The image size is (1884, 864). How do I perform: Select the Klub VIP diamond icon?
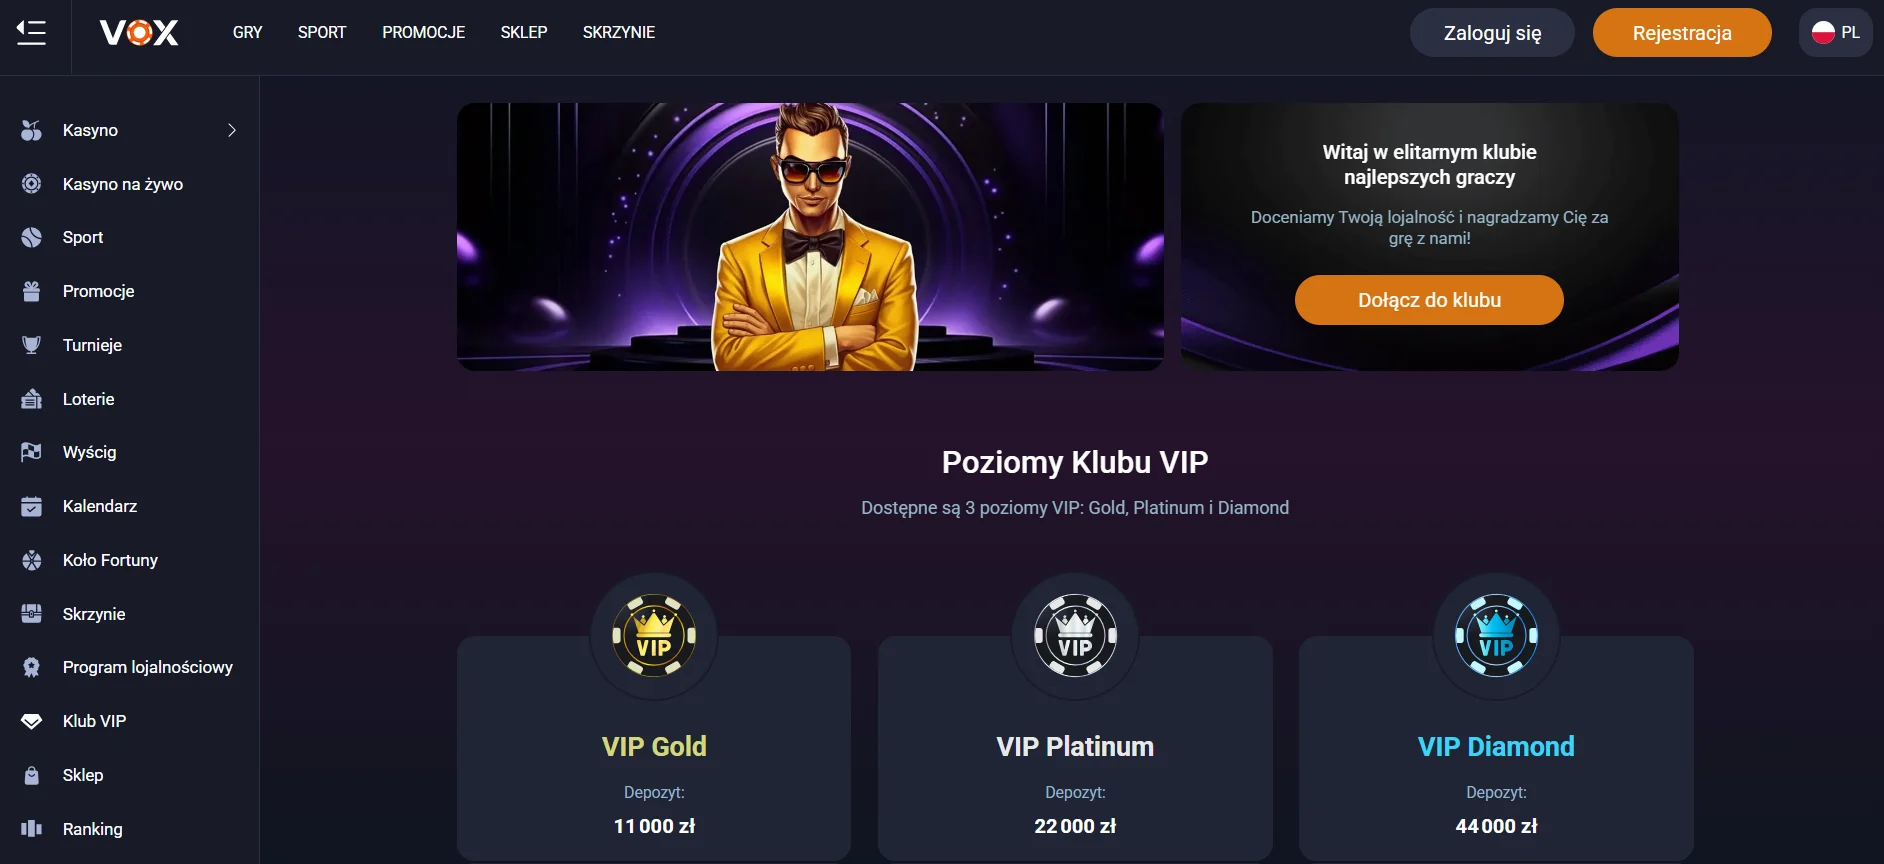click(x=32, y=721)
